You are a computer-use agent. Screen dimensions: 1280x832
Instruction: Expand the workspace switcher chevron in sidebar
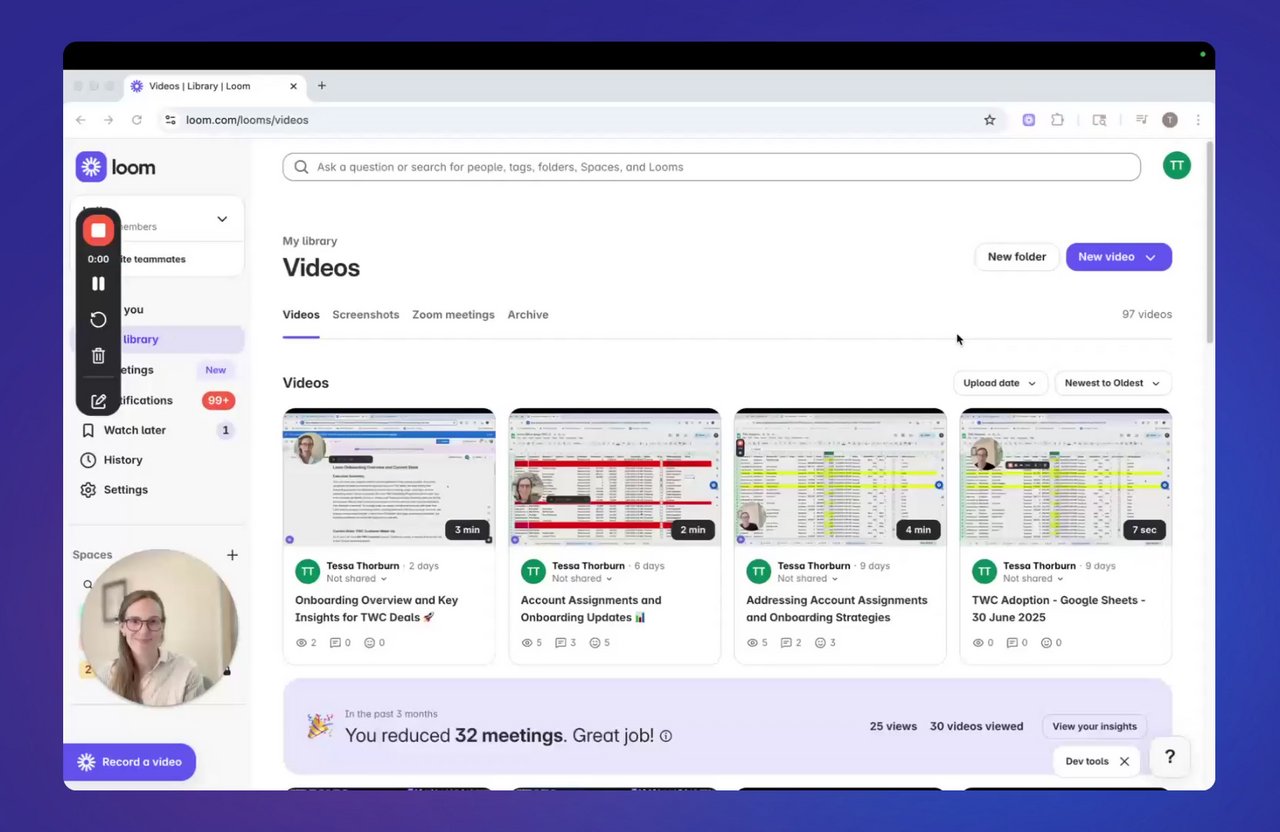222,219
